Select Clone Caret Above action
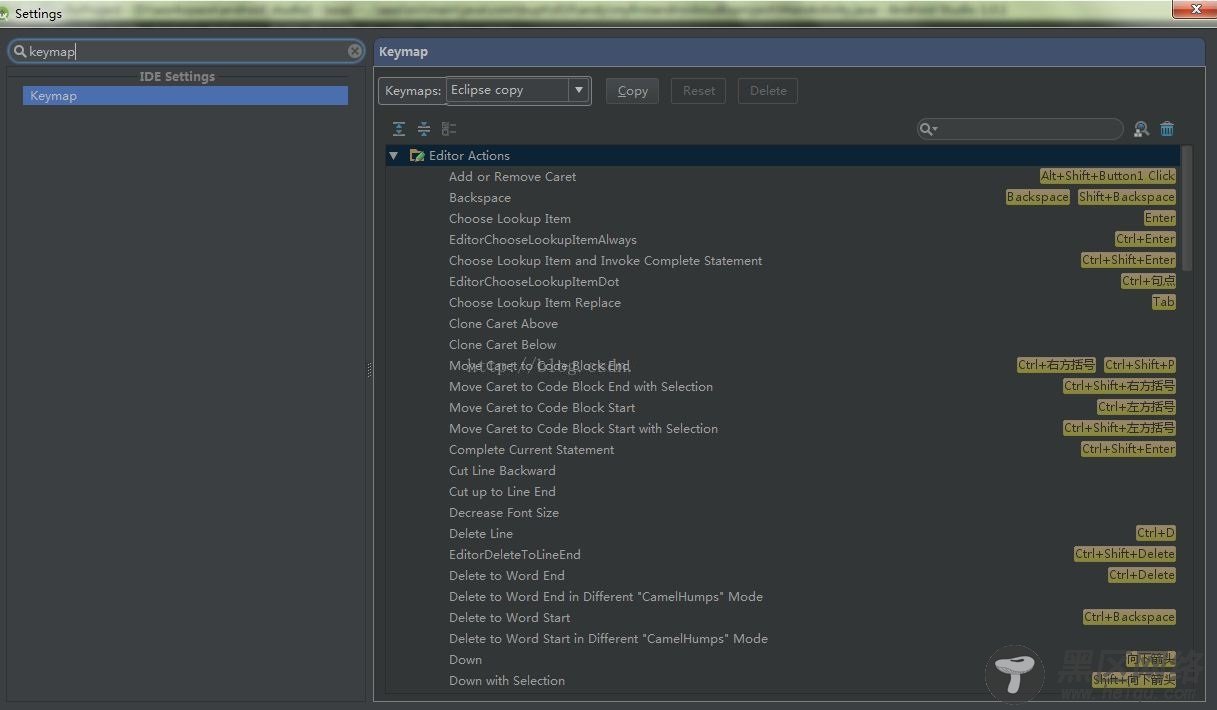The width and height of the screenshot is (1217, 710). point(503,324)
